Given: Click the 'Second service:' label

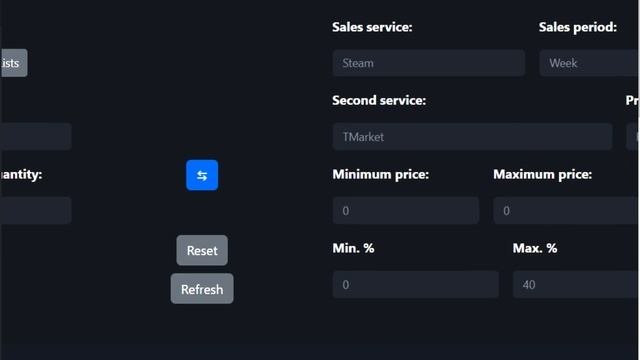Looking at the screenshot, I should (x=379, y=100).
